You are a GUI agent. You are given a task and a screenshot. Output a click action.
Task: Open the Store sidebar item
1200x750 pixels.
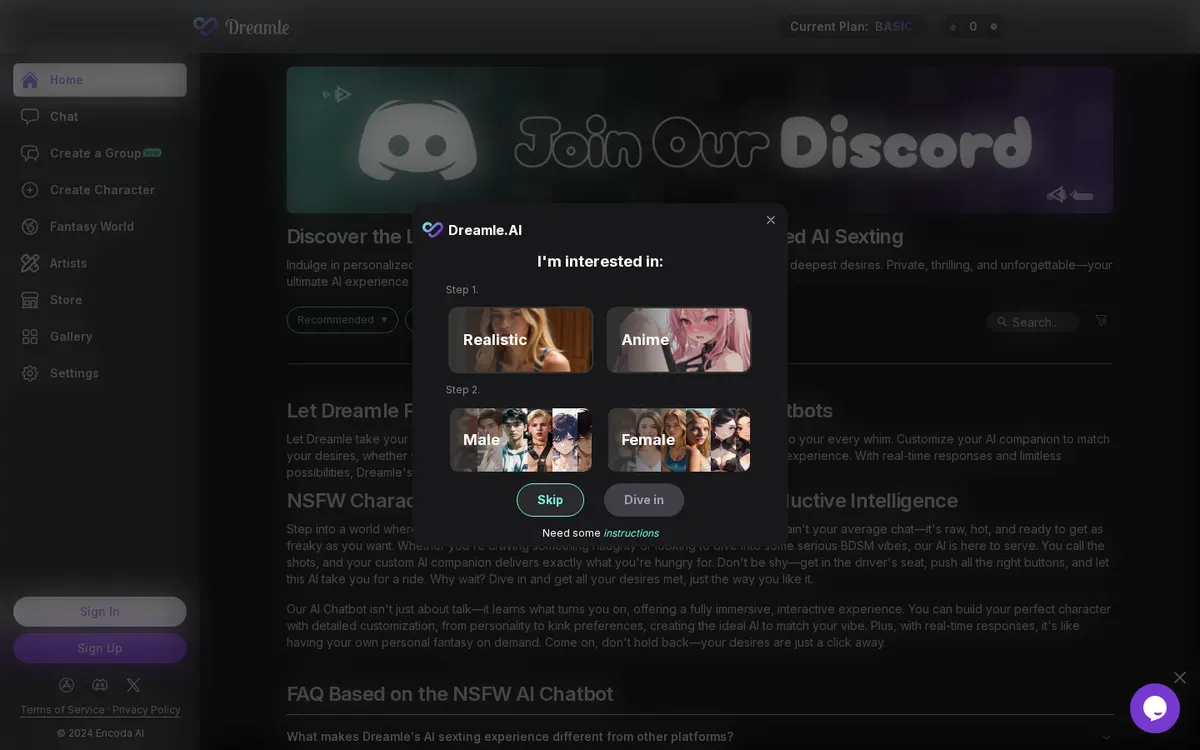tap(100, 300)
